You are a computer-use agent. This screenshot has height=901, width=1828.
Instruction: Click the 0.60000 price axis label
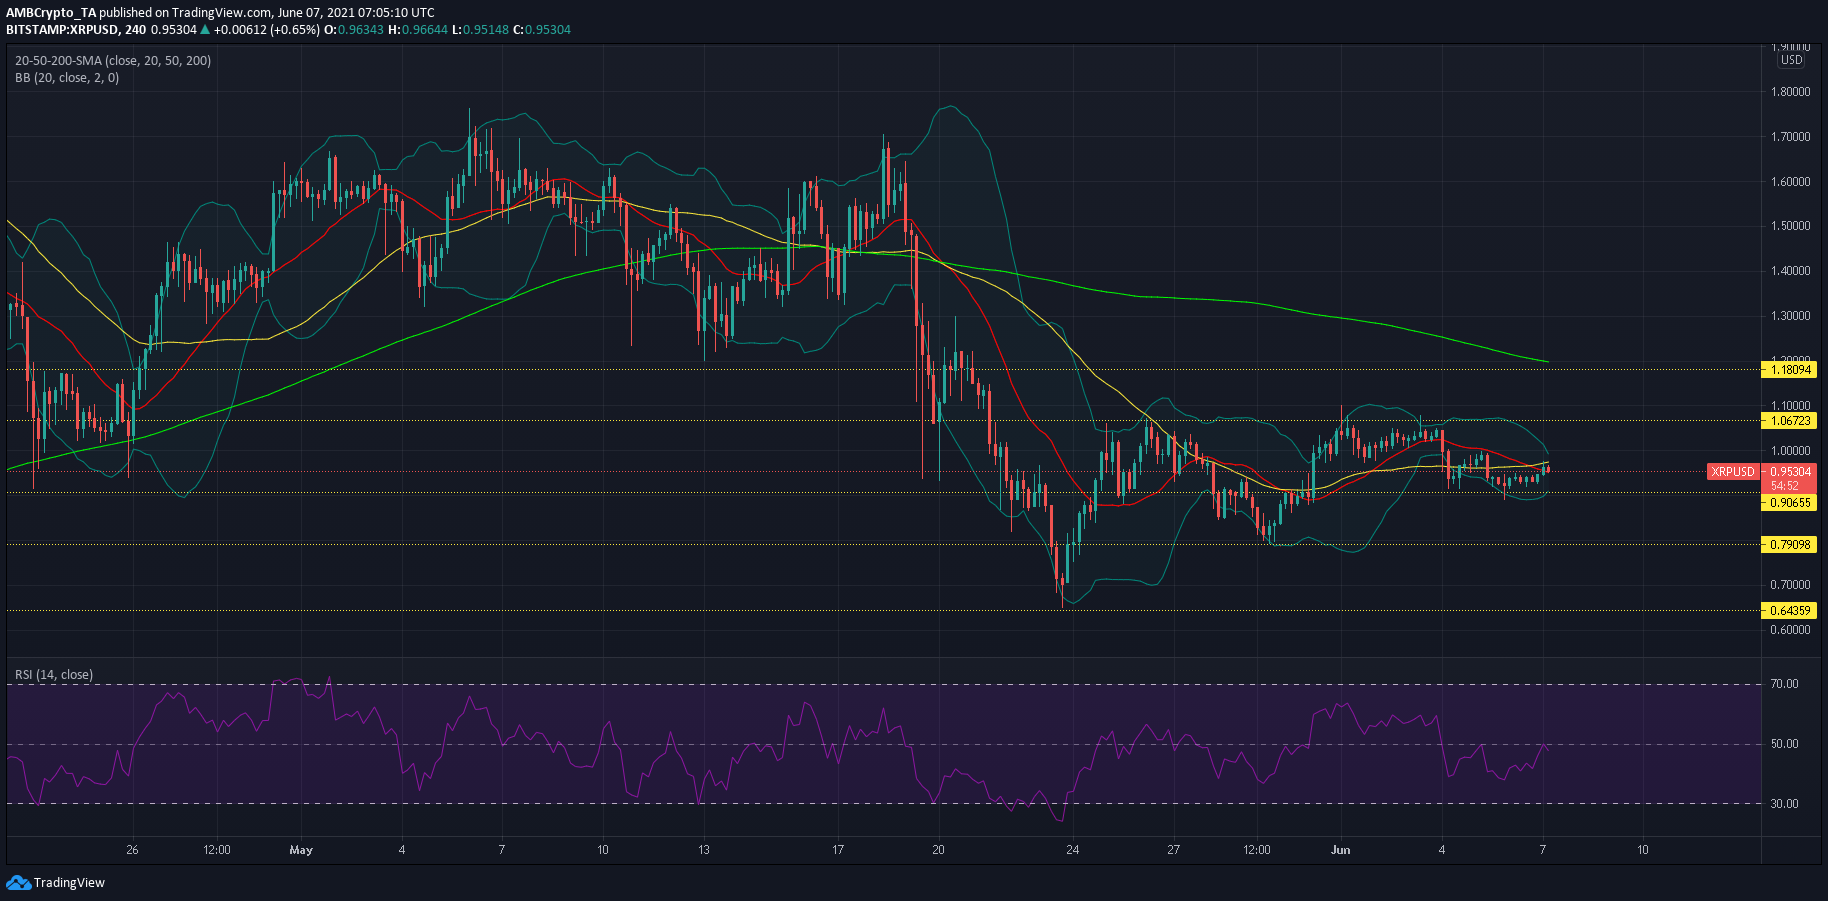(x=1790, y=629)
